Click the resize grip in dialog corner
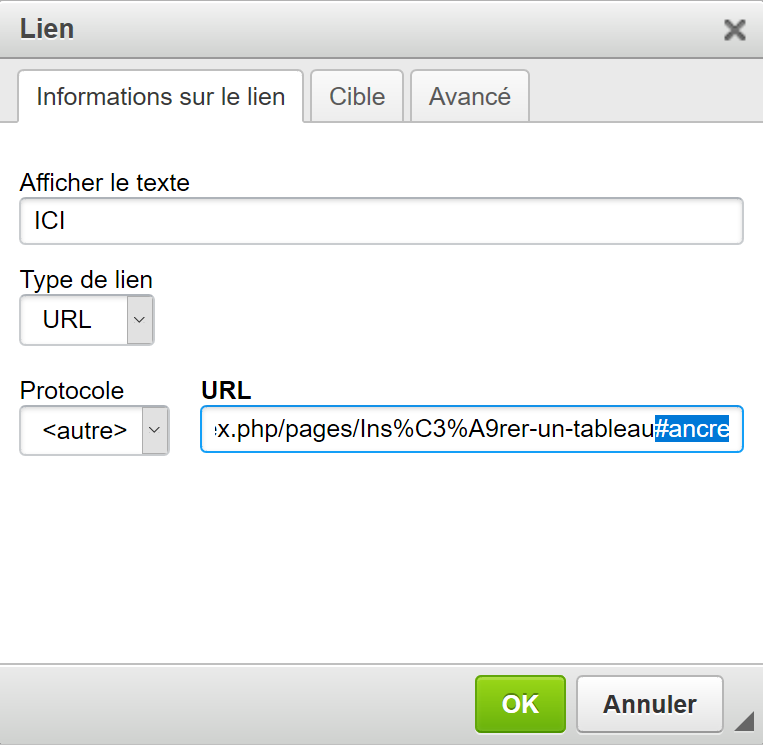 coord(744,722)
